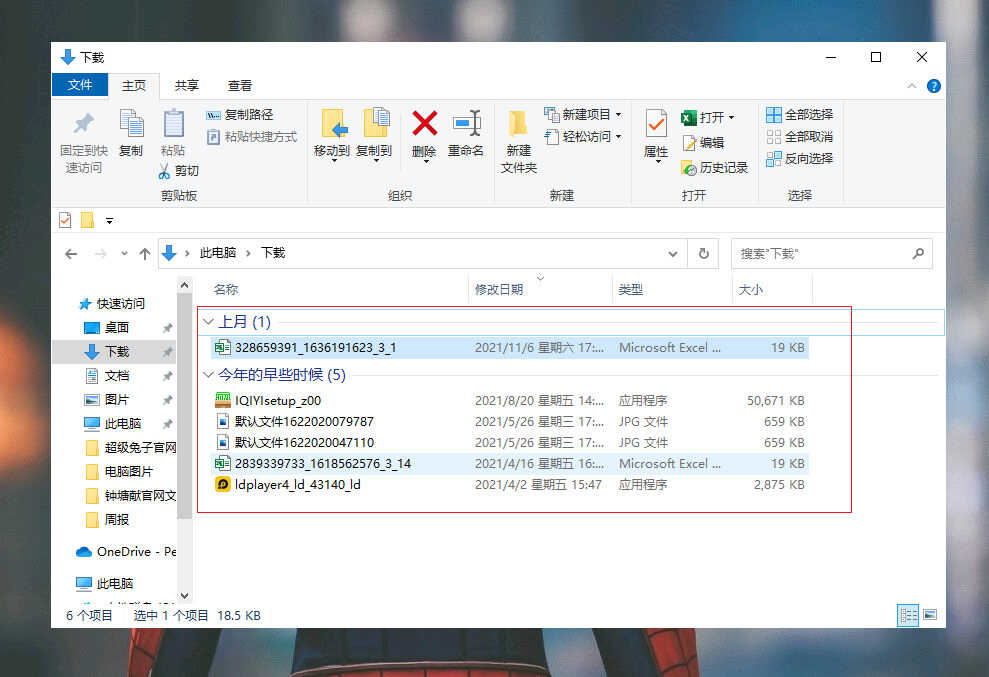Click quick access toolbar properties icon

click(x=65, y=220)
